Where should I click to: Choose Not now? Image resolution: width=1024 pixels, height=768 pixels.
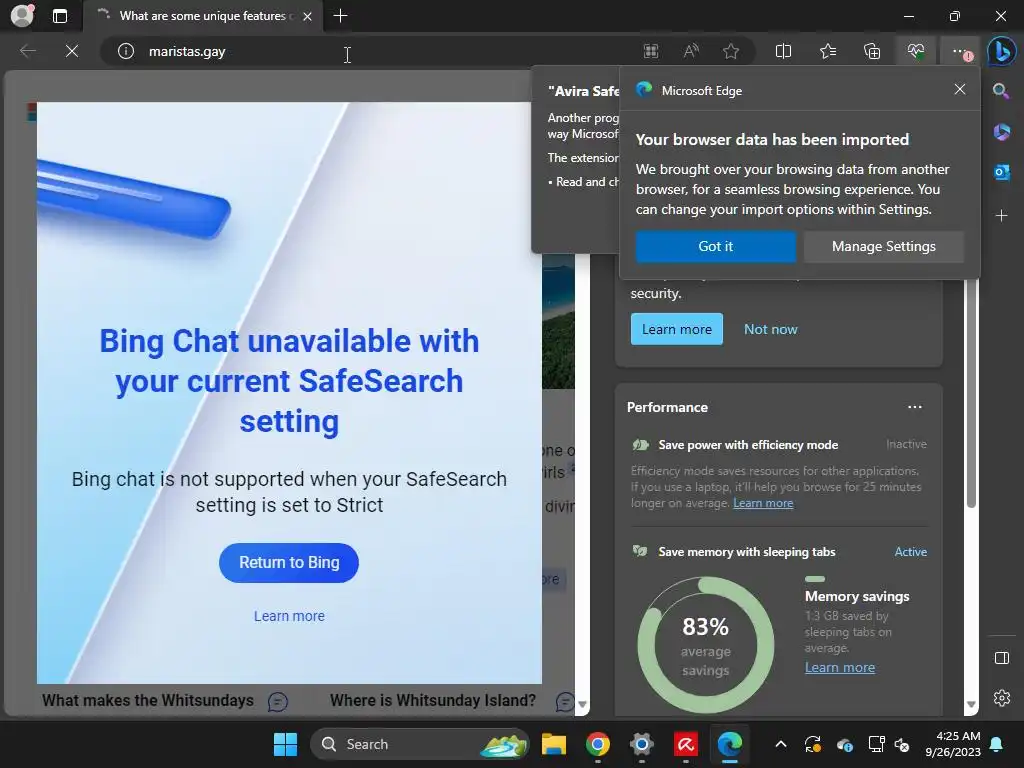(771, 329)
